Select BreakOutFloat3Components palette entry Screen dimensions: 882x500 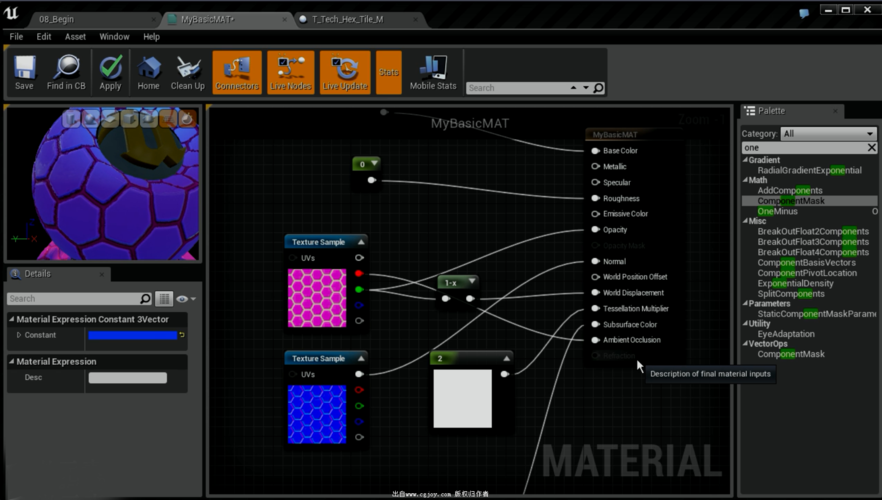pos(812,242)
